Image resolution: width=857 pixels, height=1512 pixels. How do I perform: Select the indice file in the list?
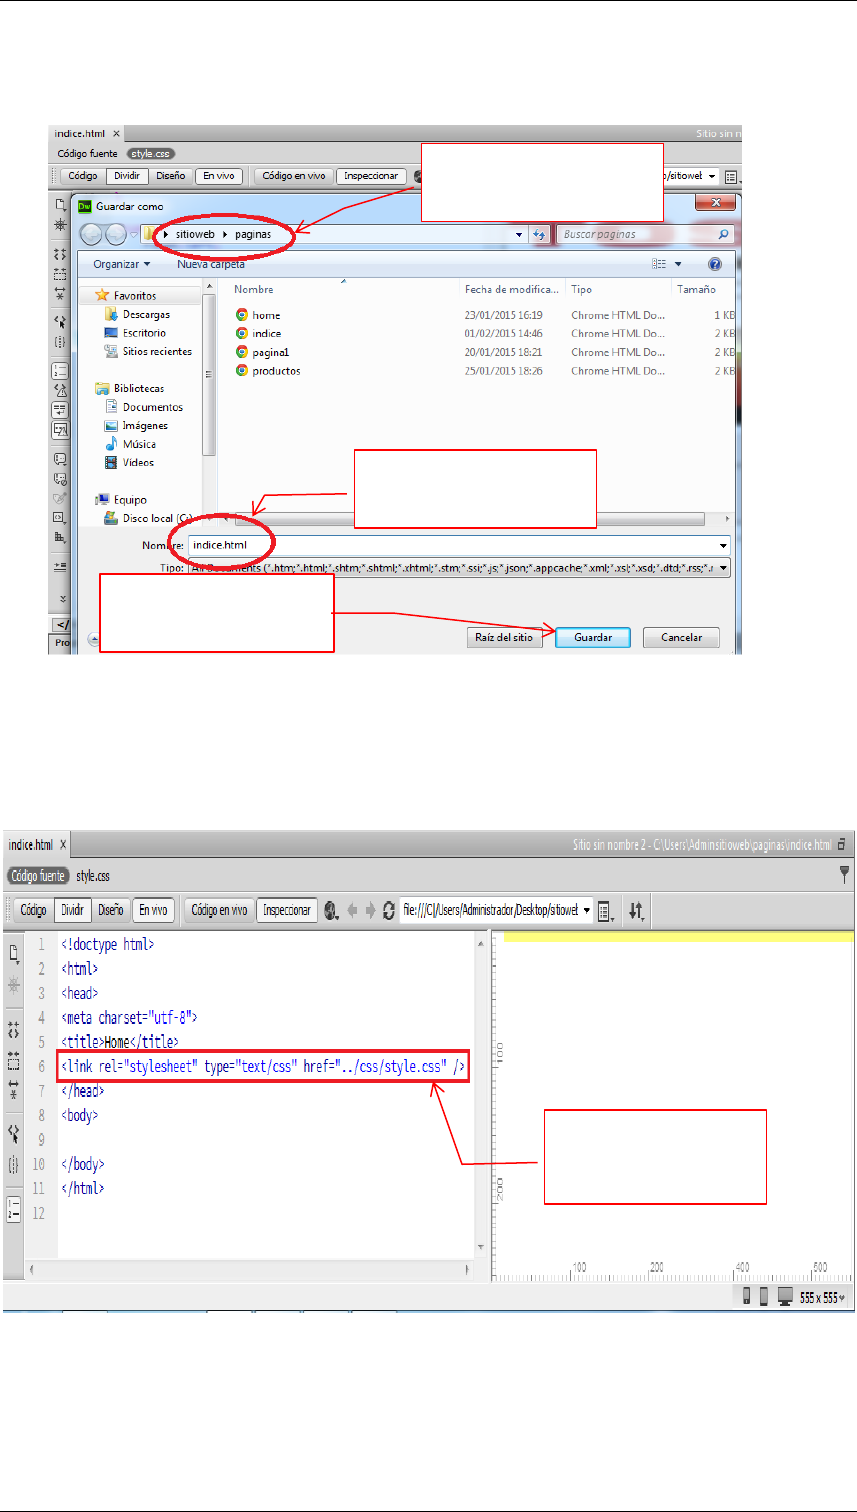click(266, 333)
